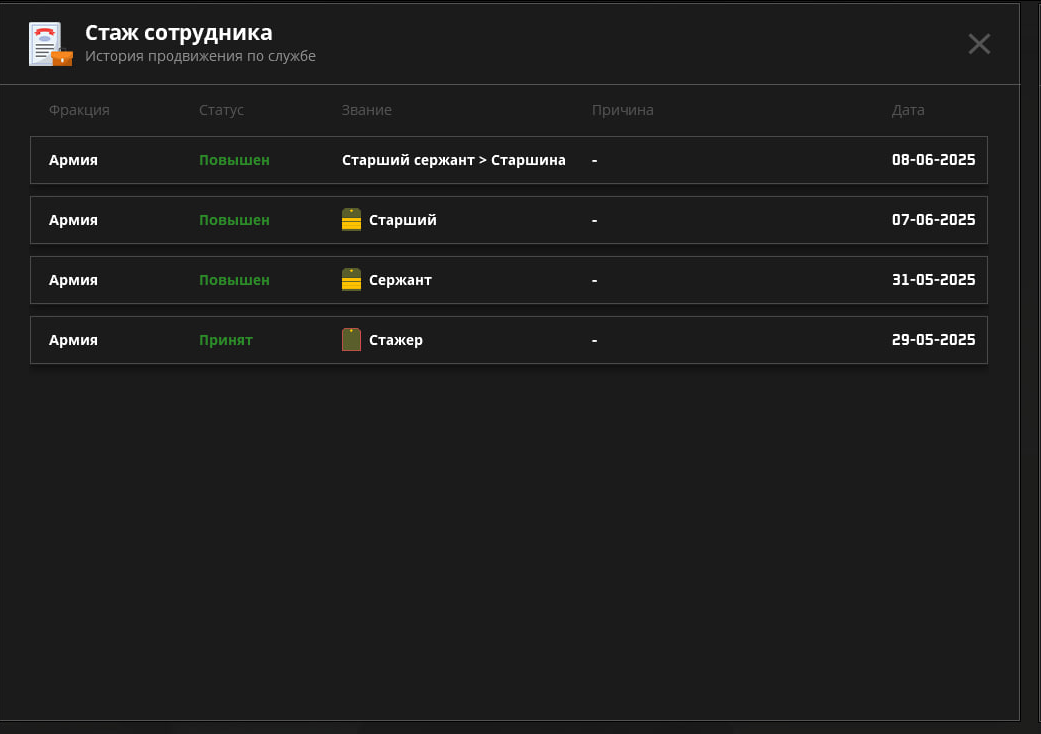This screenshot has width=1041, height=734.
Task: Select the Старший сержант > Старшина promotion text
Action: (454, 160)
